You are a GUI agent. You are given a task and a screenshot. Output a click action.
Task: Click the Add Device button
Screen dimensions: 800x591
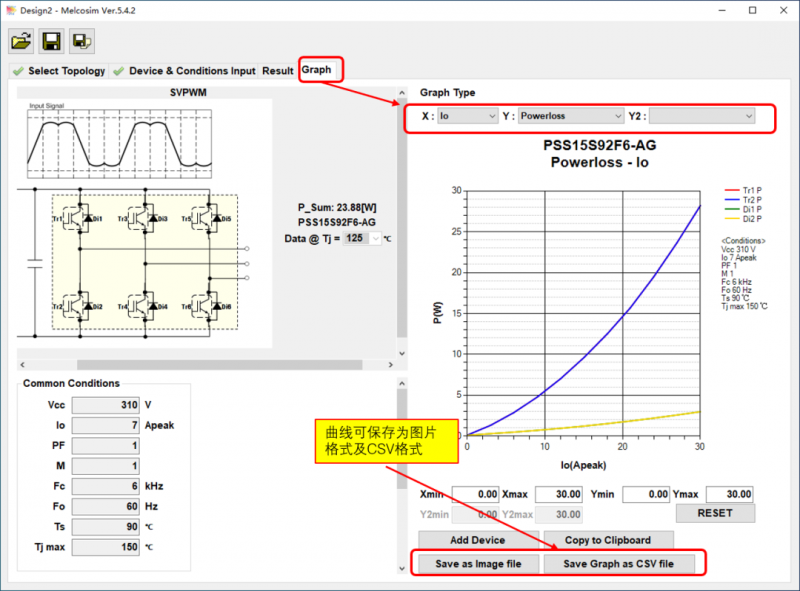[476, 540]
